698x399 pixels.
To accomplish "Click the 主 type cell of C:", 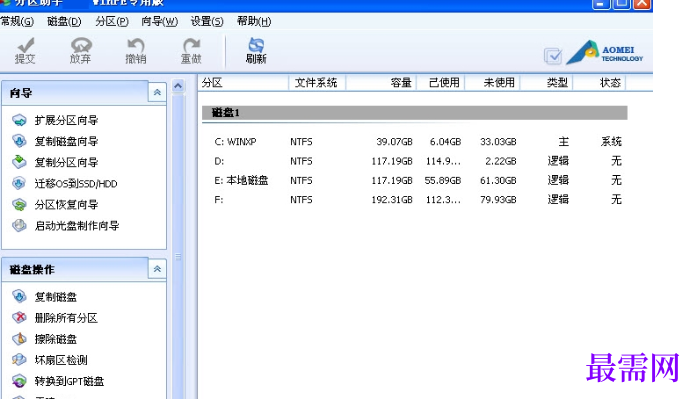I will (x=564, y=142).
